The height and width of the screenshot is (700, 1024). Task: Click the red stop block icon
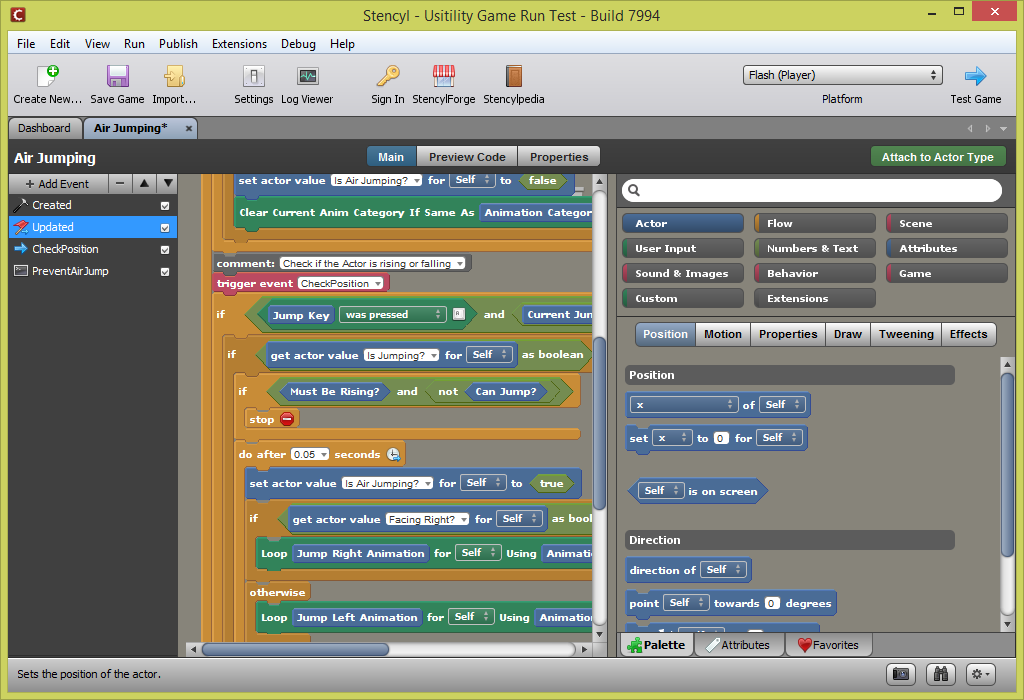coord(287,420)
